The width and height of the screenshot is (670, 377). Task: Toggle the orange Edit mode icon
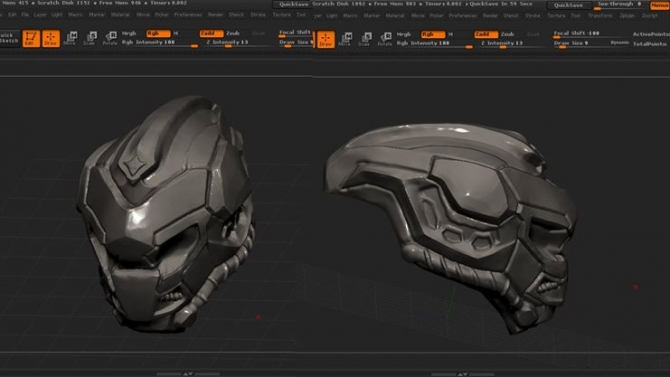pyautogui.click(x=31, y=38)
